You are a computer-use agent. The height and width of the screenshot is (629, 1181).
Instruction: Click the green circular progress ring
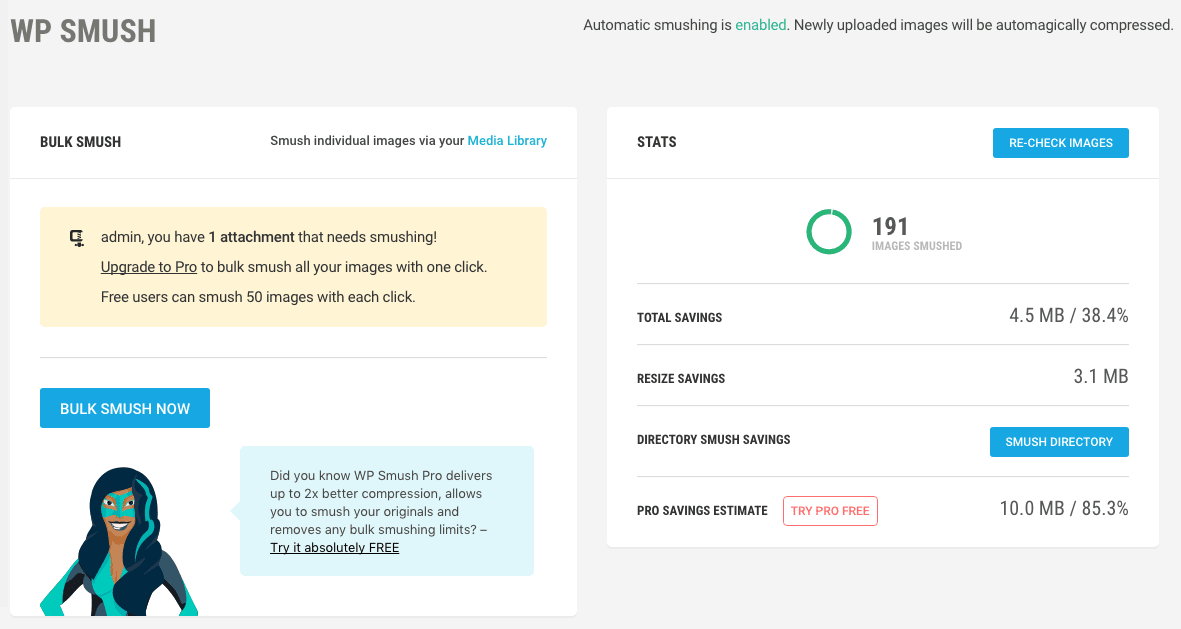pyautogui.click(x=829, y=232)
